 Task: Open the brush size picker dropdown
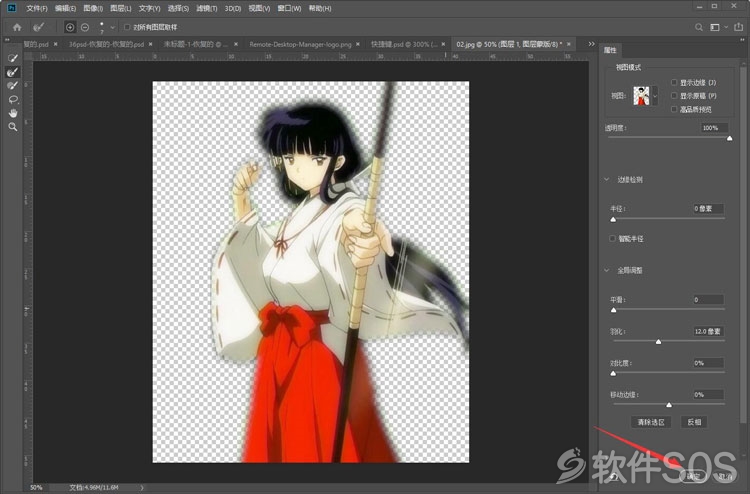pyautogui.click(x=112, y=28)
